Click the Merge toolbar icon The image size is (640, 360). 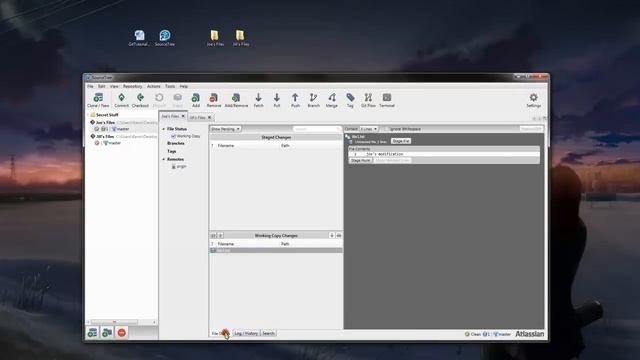(332, 100)
